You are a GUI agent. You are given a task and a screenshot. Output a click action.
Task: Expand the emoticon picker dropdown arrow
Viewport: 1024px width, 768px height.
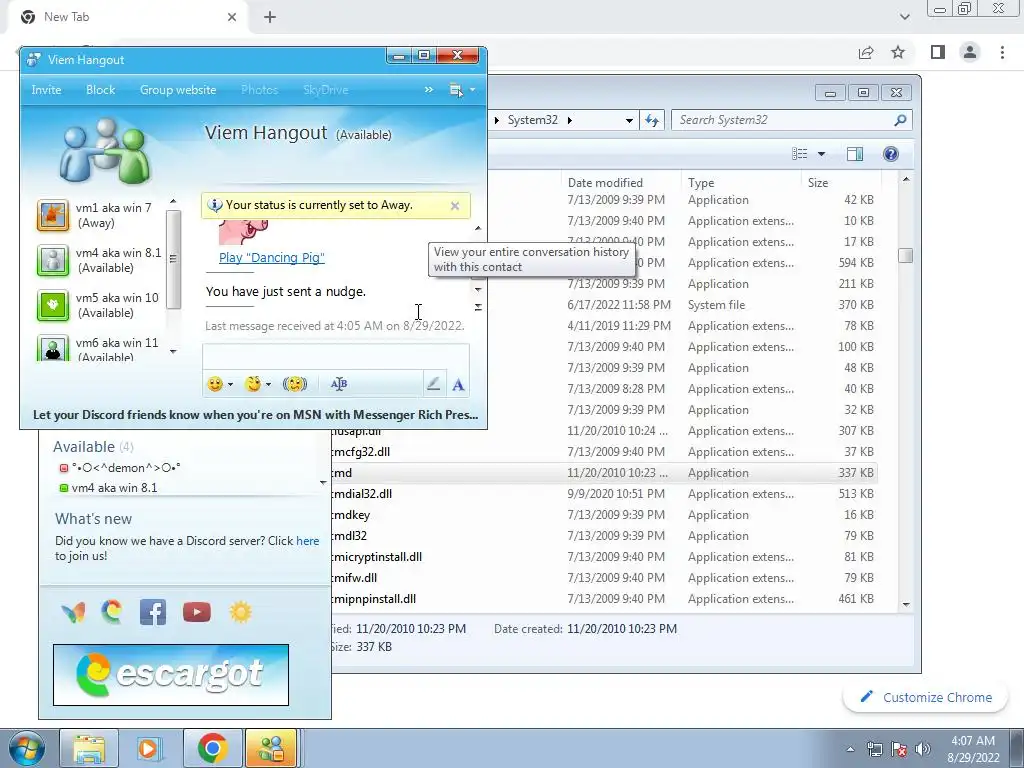[x=231, y=385]
